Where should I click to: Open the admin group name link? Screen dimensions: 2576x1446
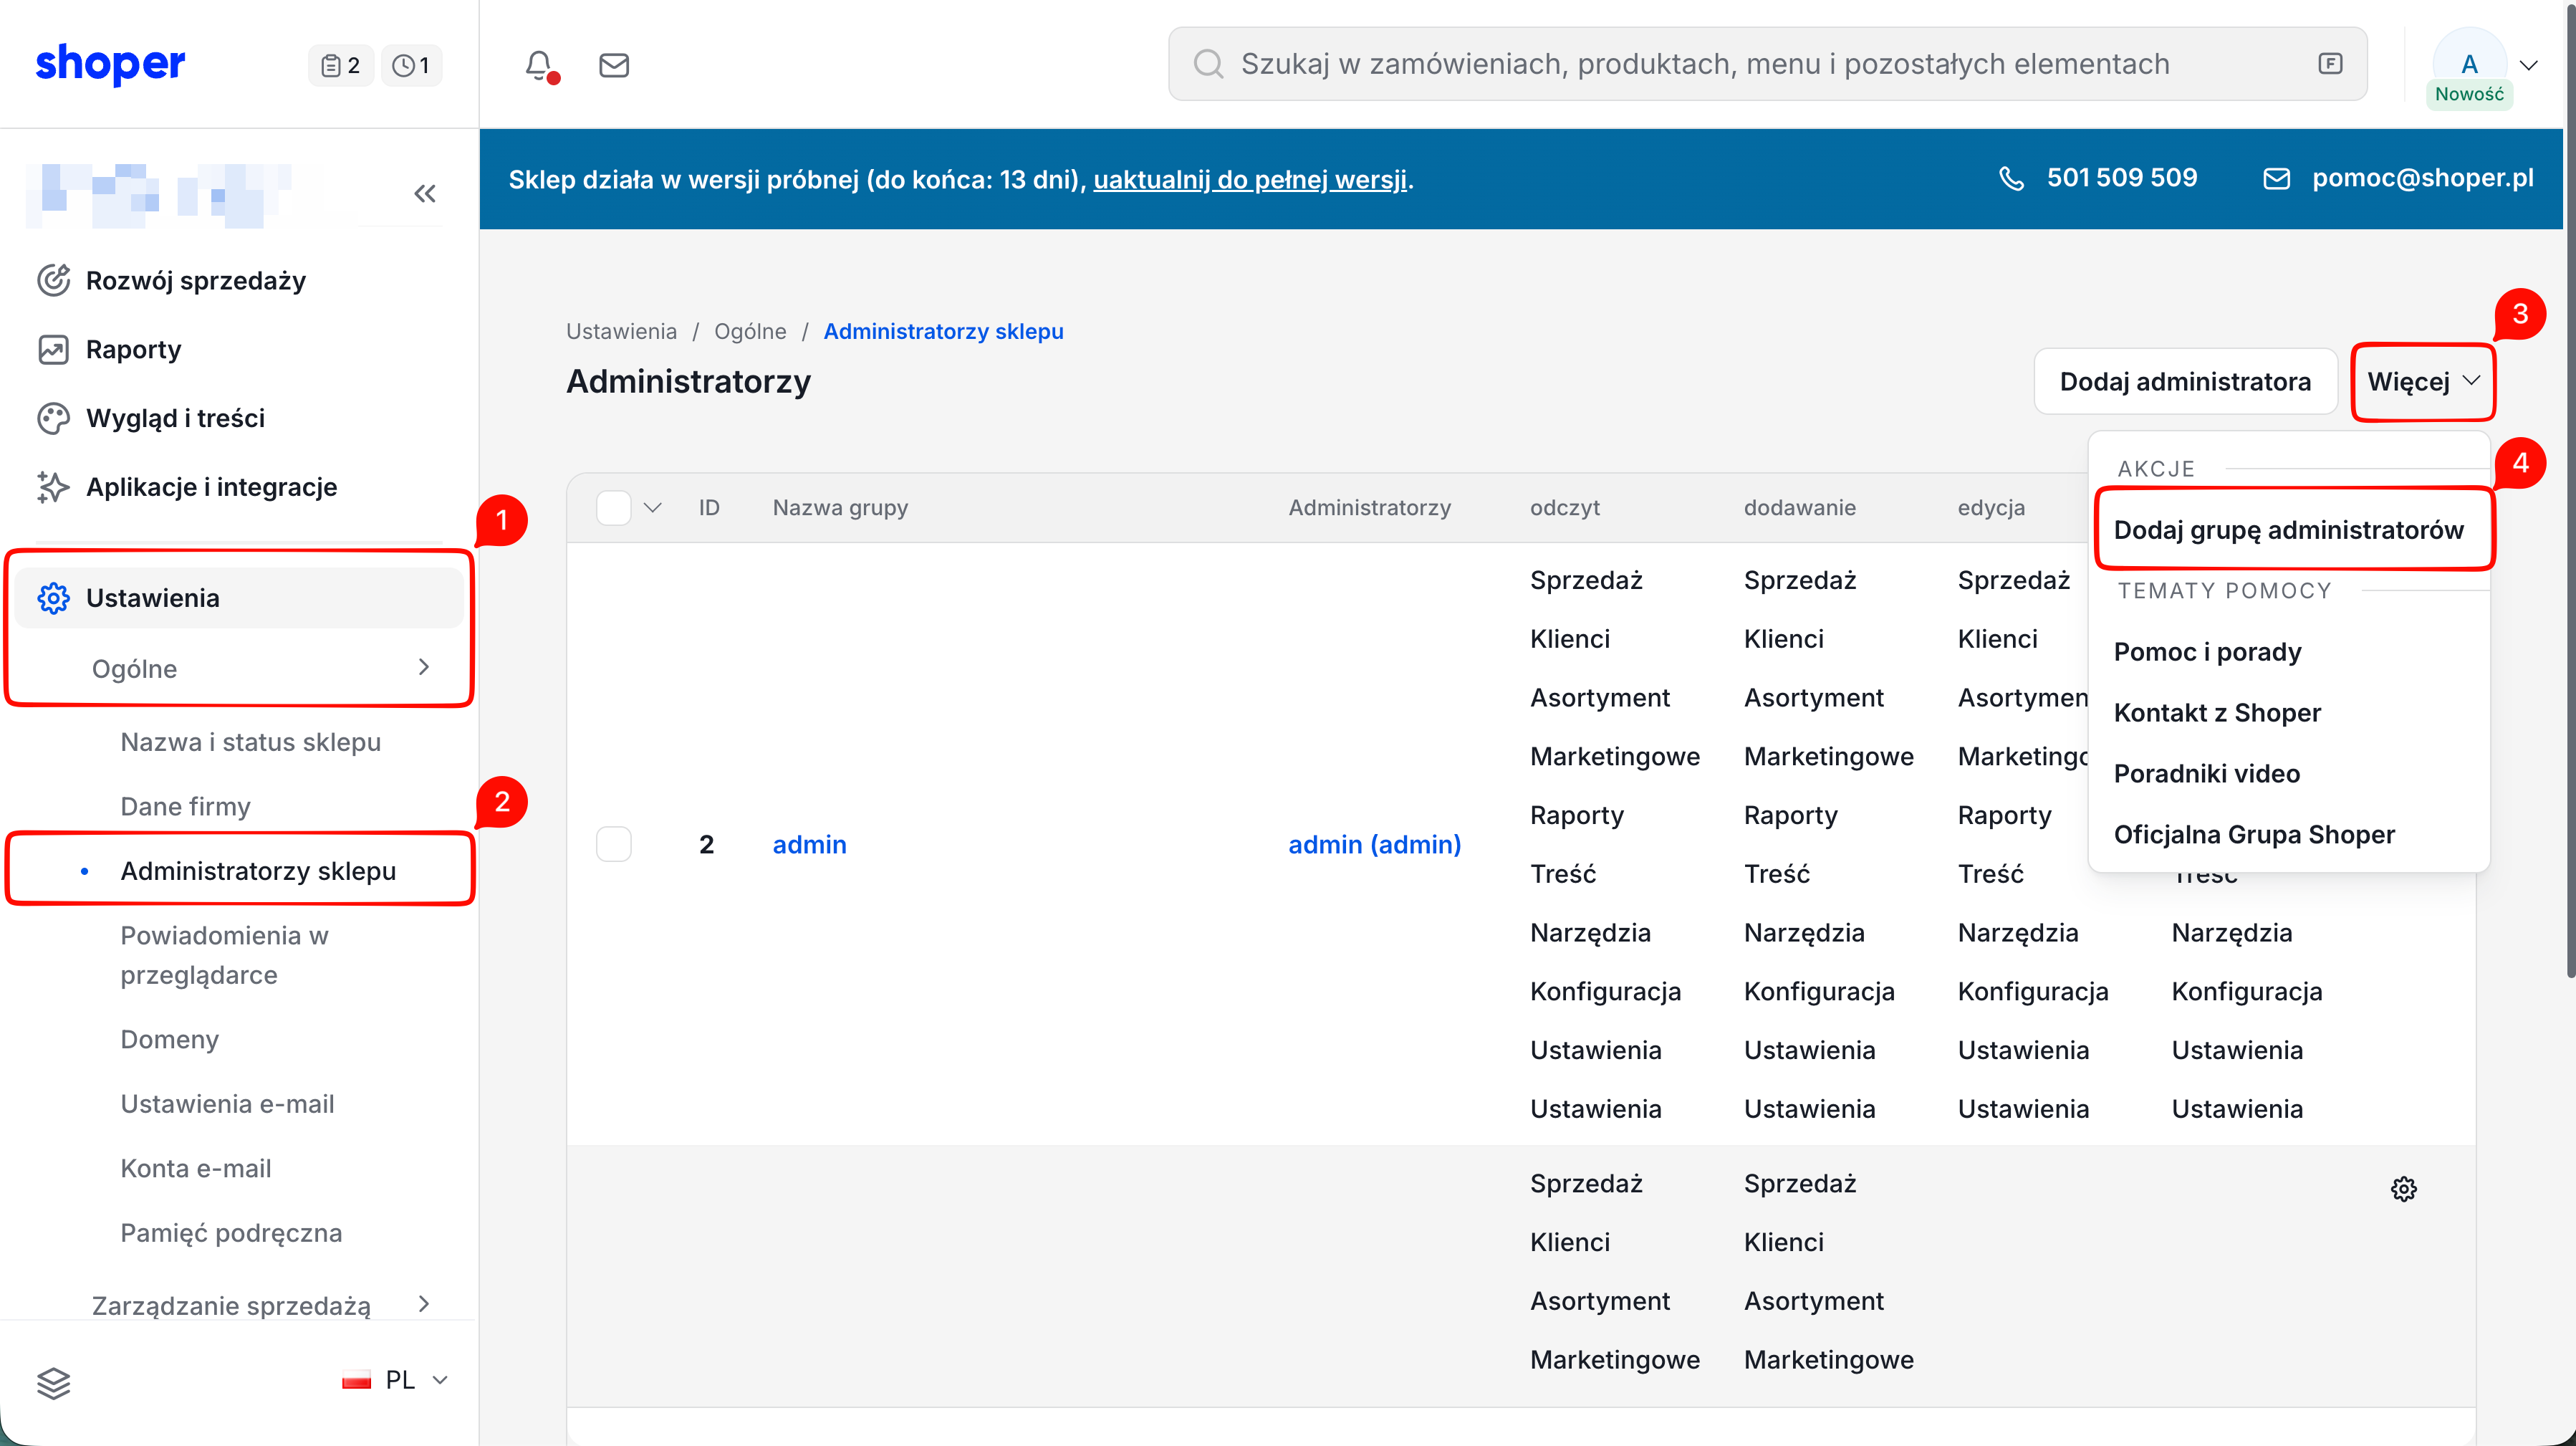click(x=809, y=845)
